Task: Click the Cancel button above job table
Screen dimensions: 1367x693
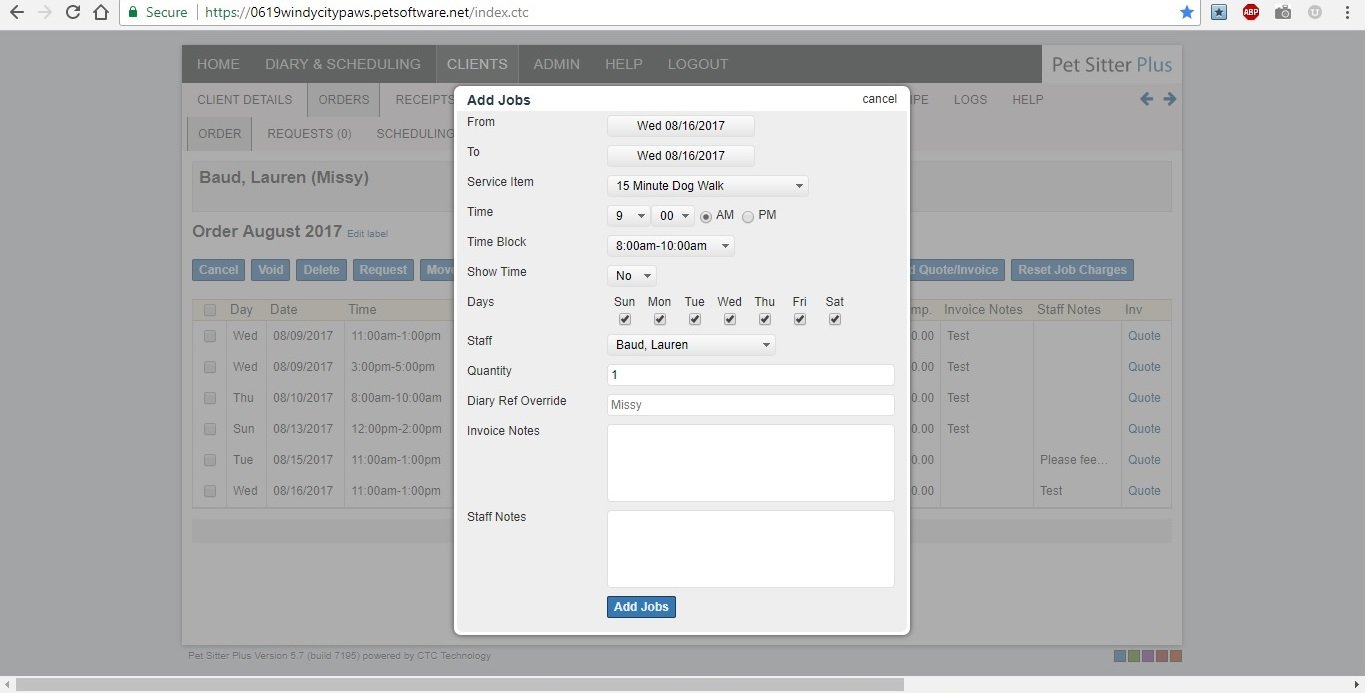Action: pyautogui.click(x=218, y=270)
